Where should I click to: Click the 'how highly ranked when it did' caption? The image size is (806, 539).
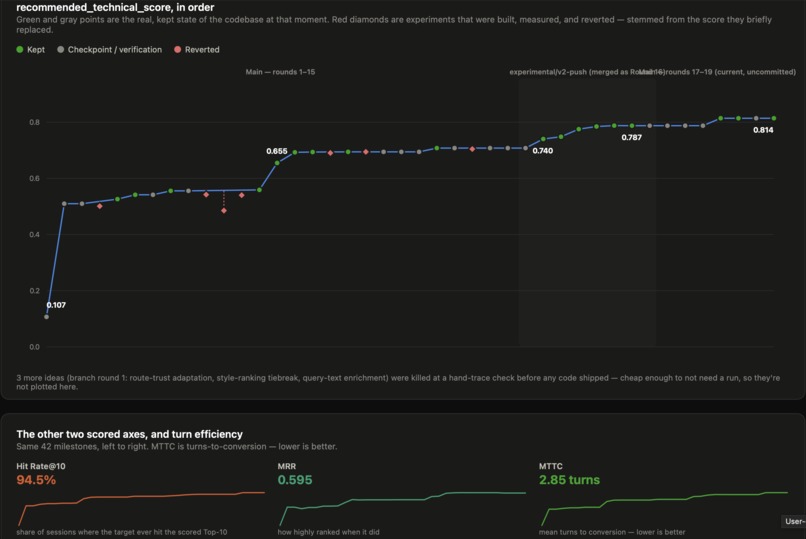coord(328,532)
